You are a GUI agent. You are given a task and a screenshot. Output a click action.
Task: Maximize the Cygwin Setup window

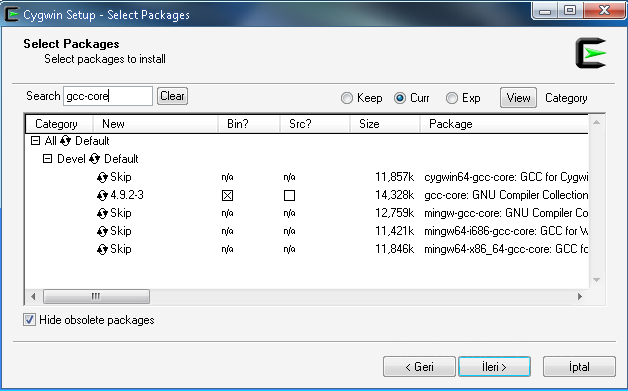[570, 10]
